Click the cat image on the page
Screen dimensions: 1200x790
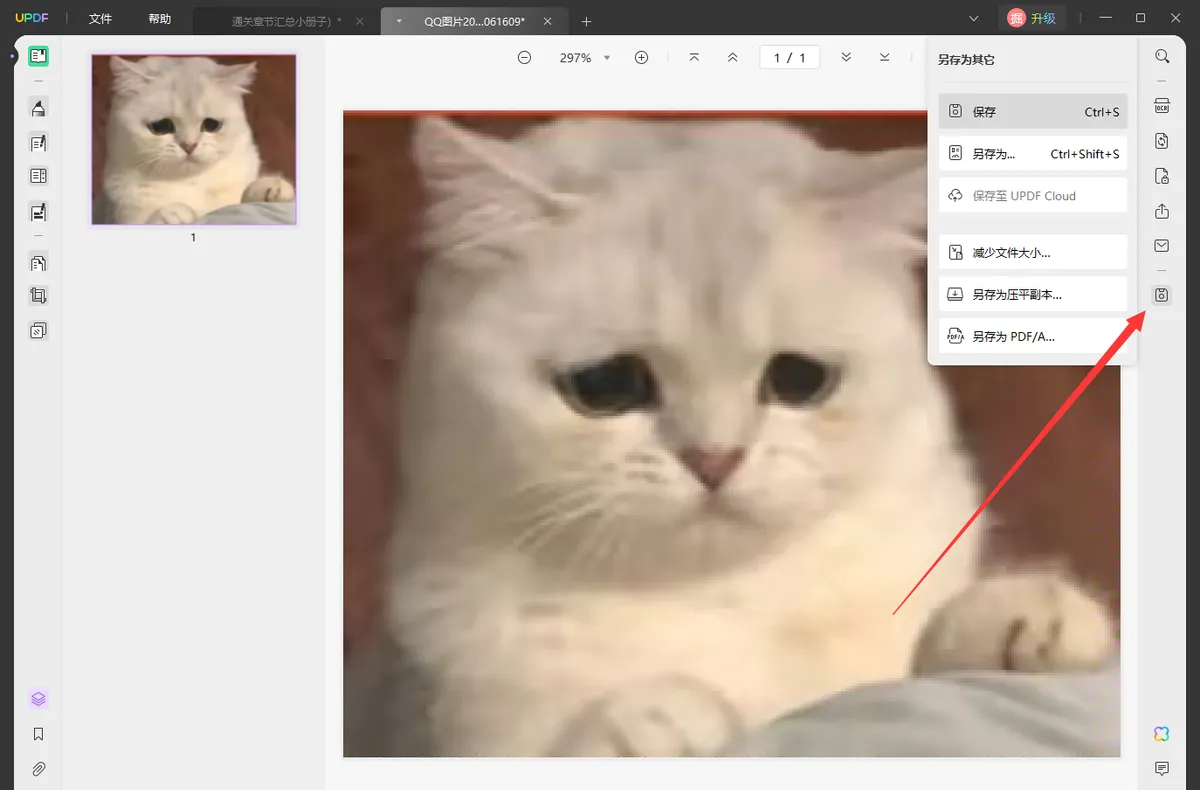coord(731,433)
